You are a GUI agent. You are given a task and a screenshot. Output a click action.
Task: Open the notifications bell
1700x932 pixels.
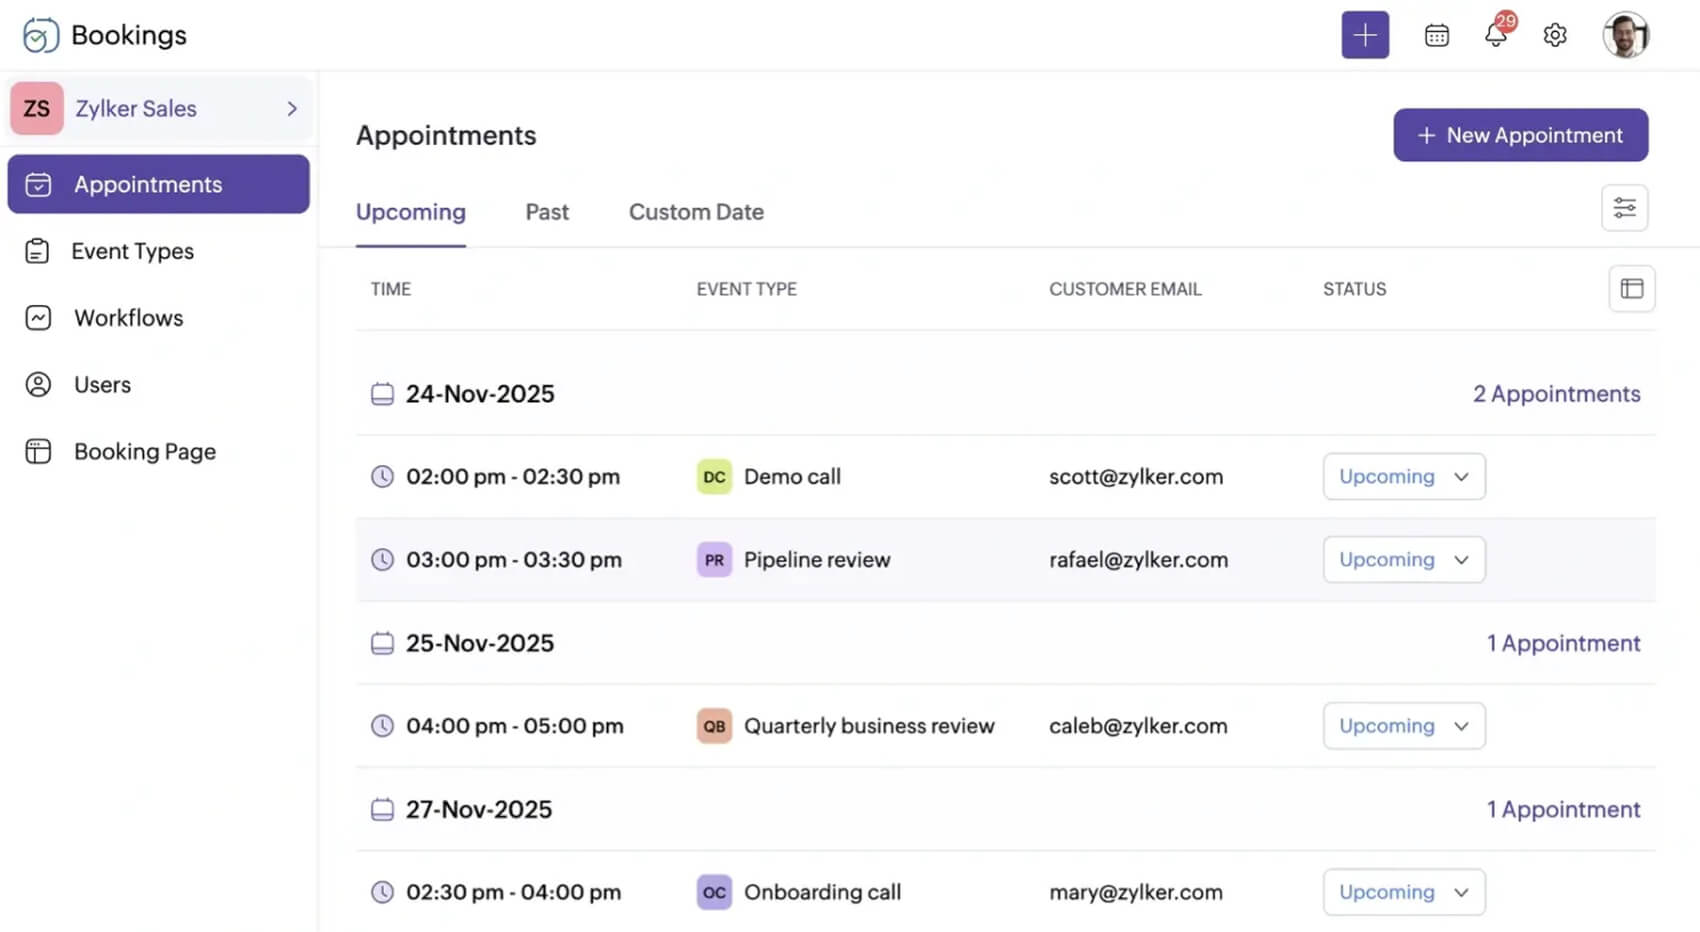(x=1496, y=33)
